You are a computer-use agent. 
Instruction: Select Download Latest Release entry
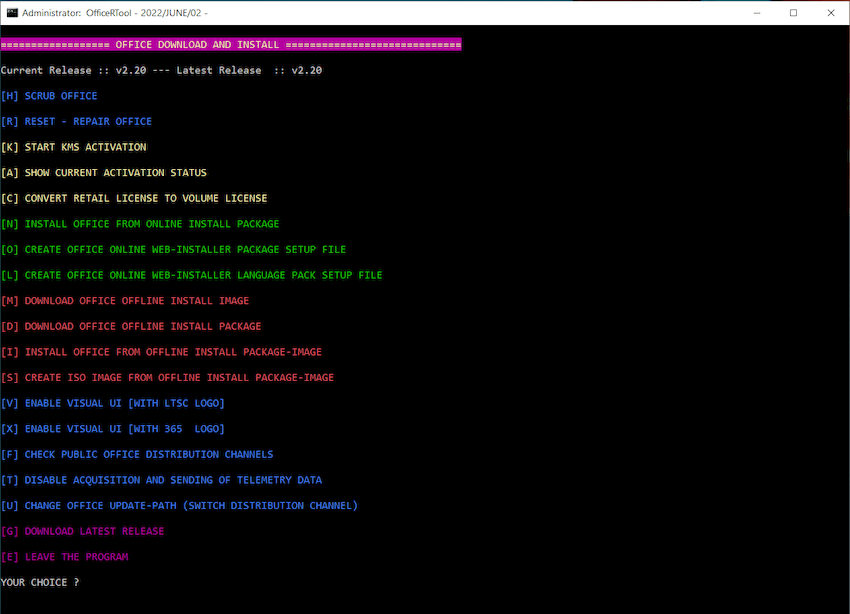point(83,531)
